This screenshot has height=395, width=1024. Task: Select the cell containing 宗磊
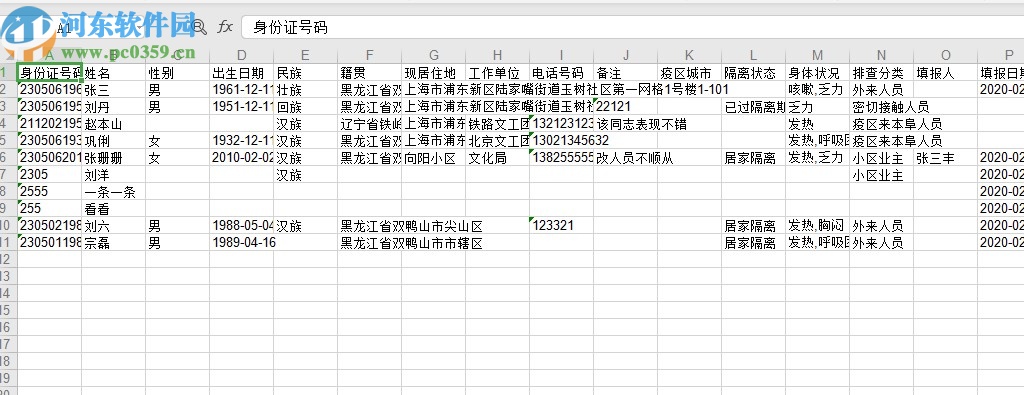114,243
